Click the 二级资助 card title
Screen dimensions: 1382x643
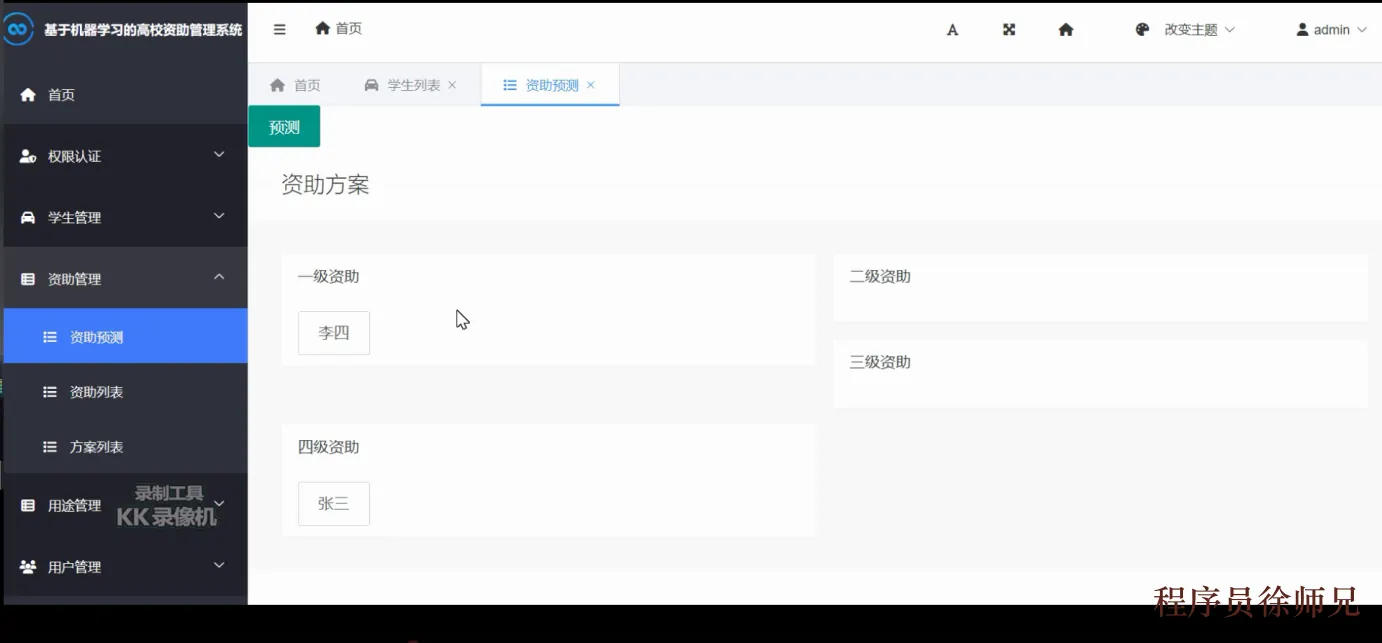tap(880, 277)
